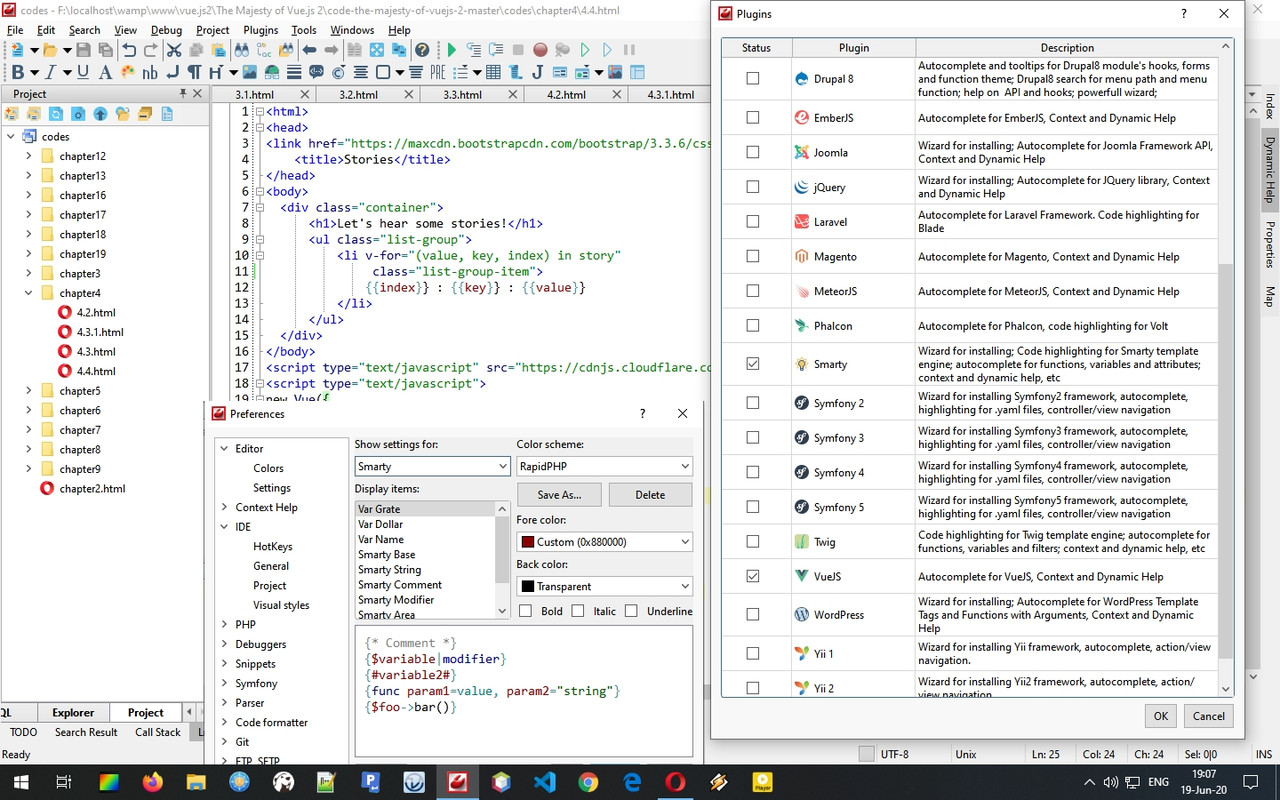
Task: Open Visual Studio Code from the taskbar
Action: pyautogui.click(x=545, y=781)
